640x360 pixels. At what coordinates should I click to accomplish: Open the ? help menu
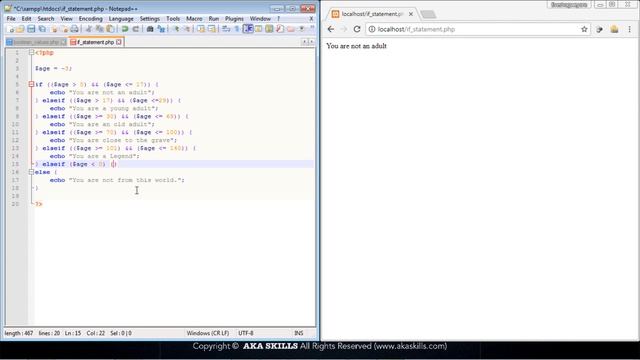coord(278,19)
